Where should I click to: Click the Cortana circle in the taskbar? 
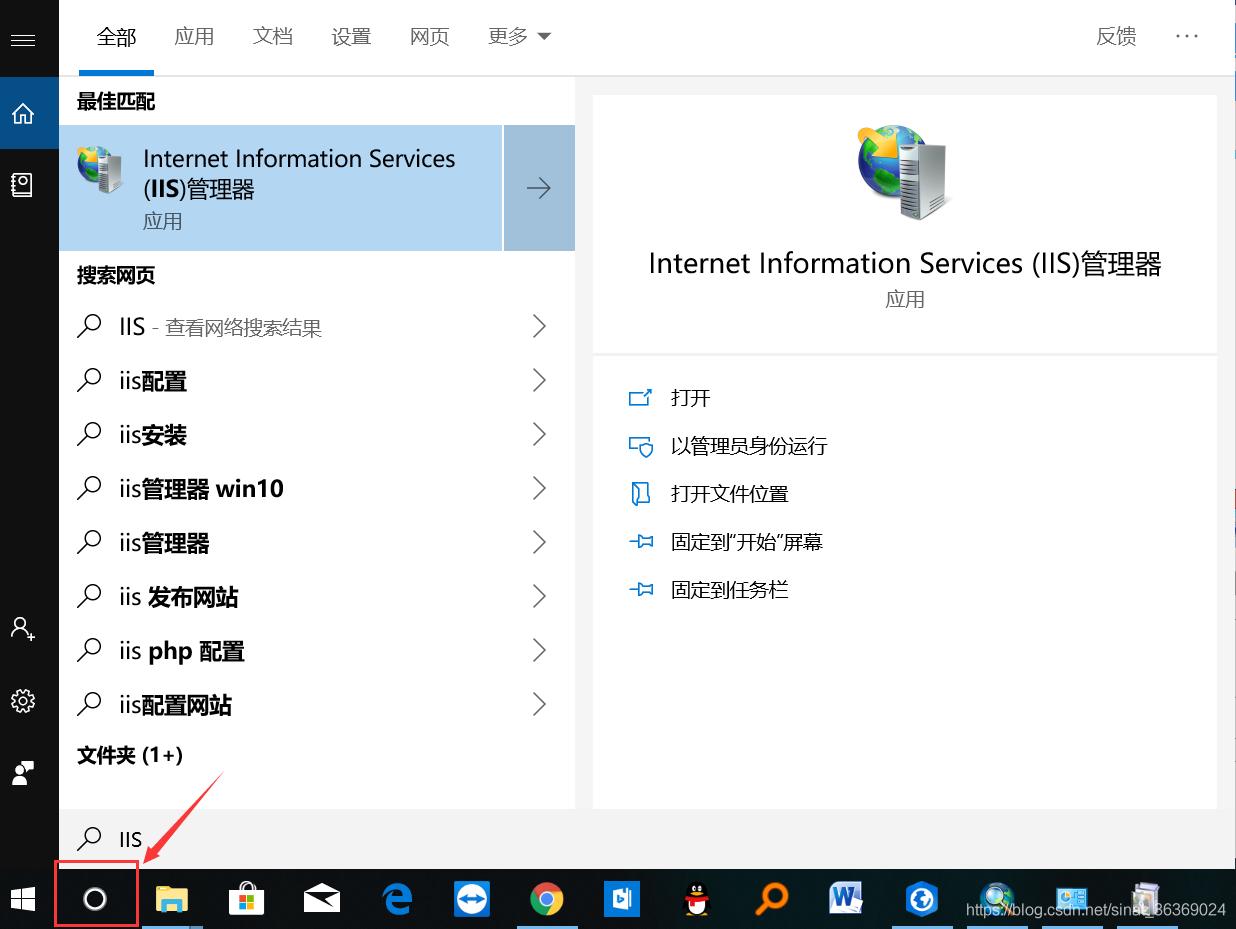(x=96, y=897)
